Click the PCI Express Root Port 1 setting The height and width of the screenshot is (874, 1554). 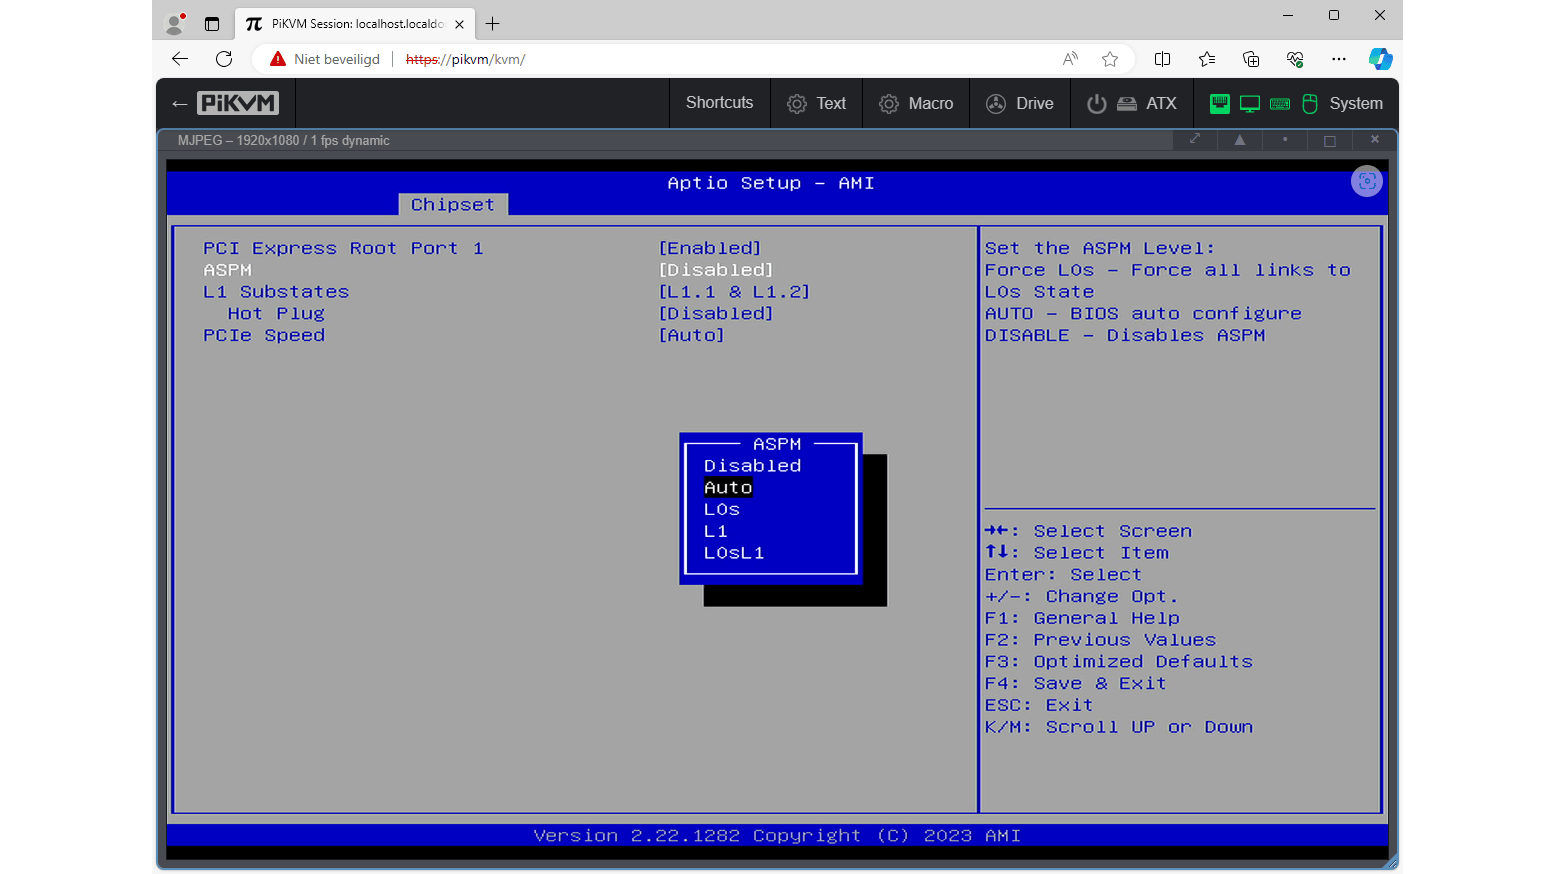tap(343, 248)
